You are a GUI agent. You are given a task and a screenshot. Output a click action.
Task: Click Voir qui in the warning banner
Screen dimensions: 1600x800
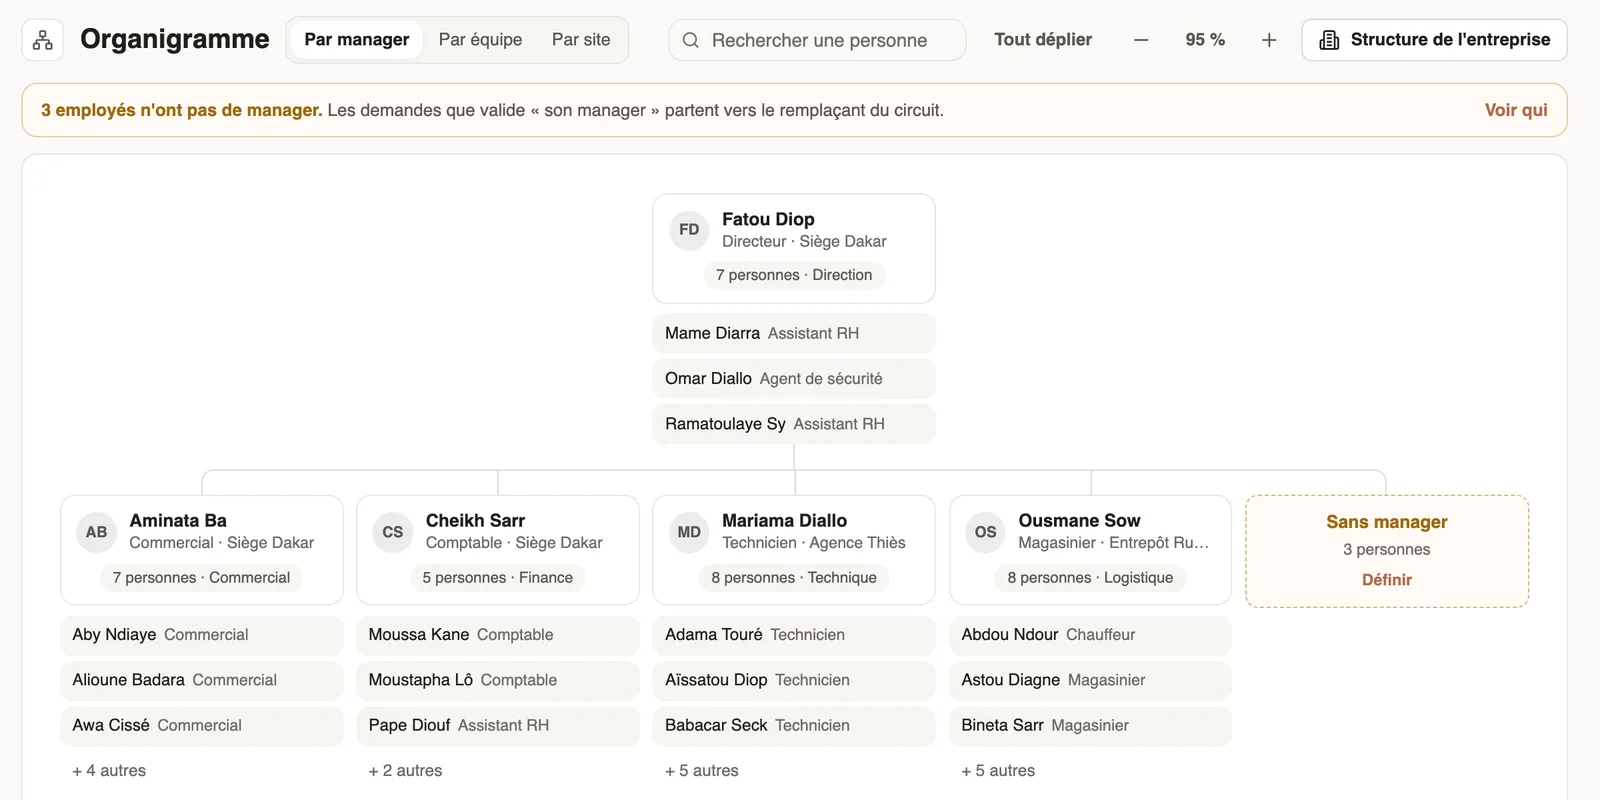pyautogui.click(x=1516, y=110)
